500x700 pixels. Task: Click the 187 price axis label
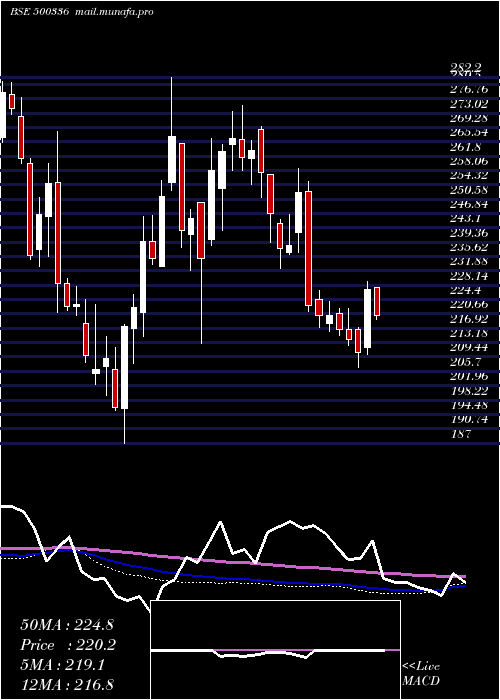click(x=460, y=433)
